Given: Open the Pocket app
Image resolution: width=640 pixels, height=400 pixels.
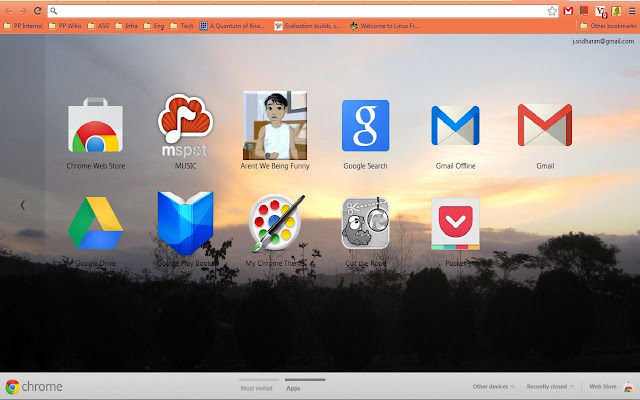Looking at the screenshot, I should [455, 223].
